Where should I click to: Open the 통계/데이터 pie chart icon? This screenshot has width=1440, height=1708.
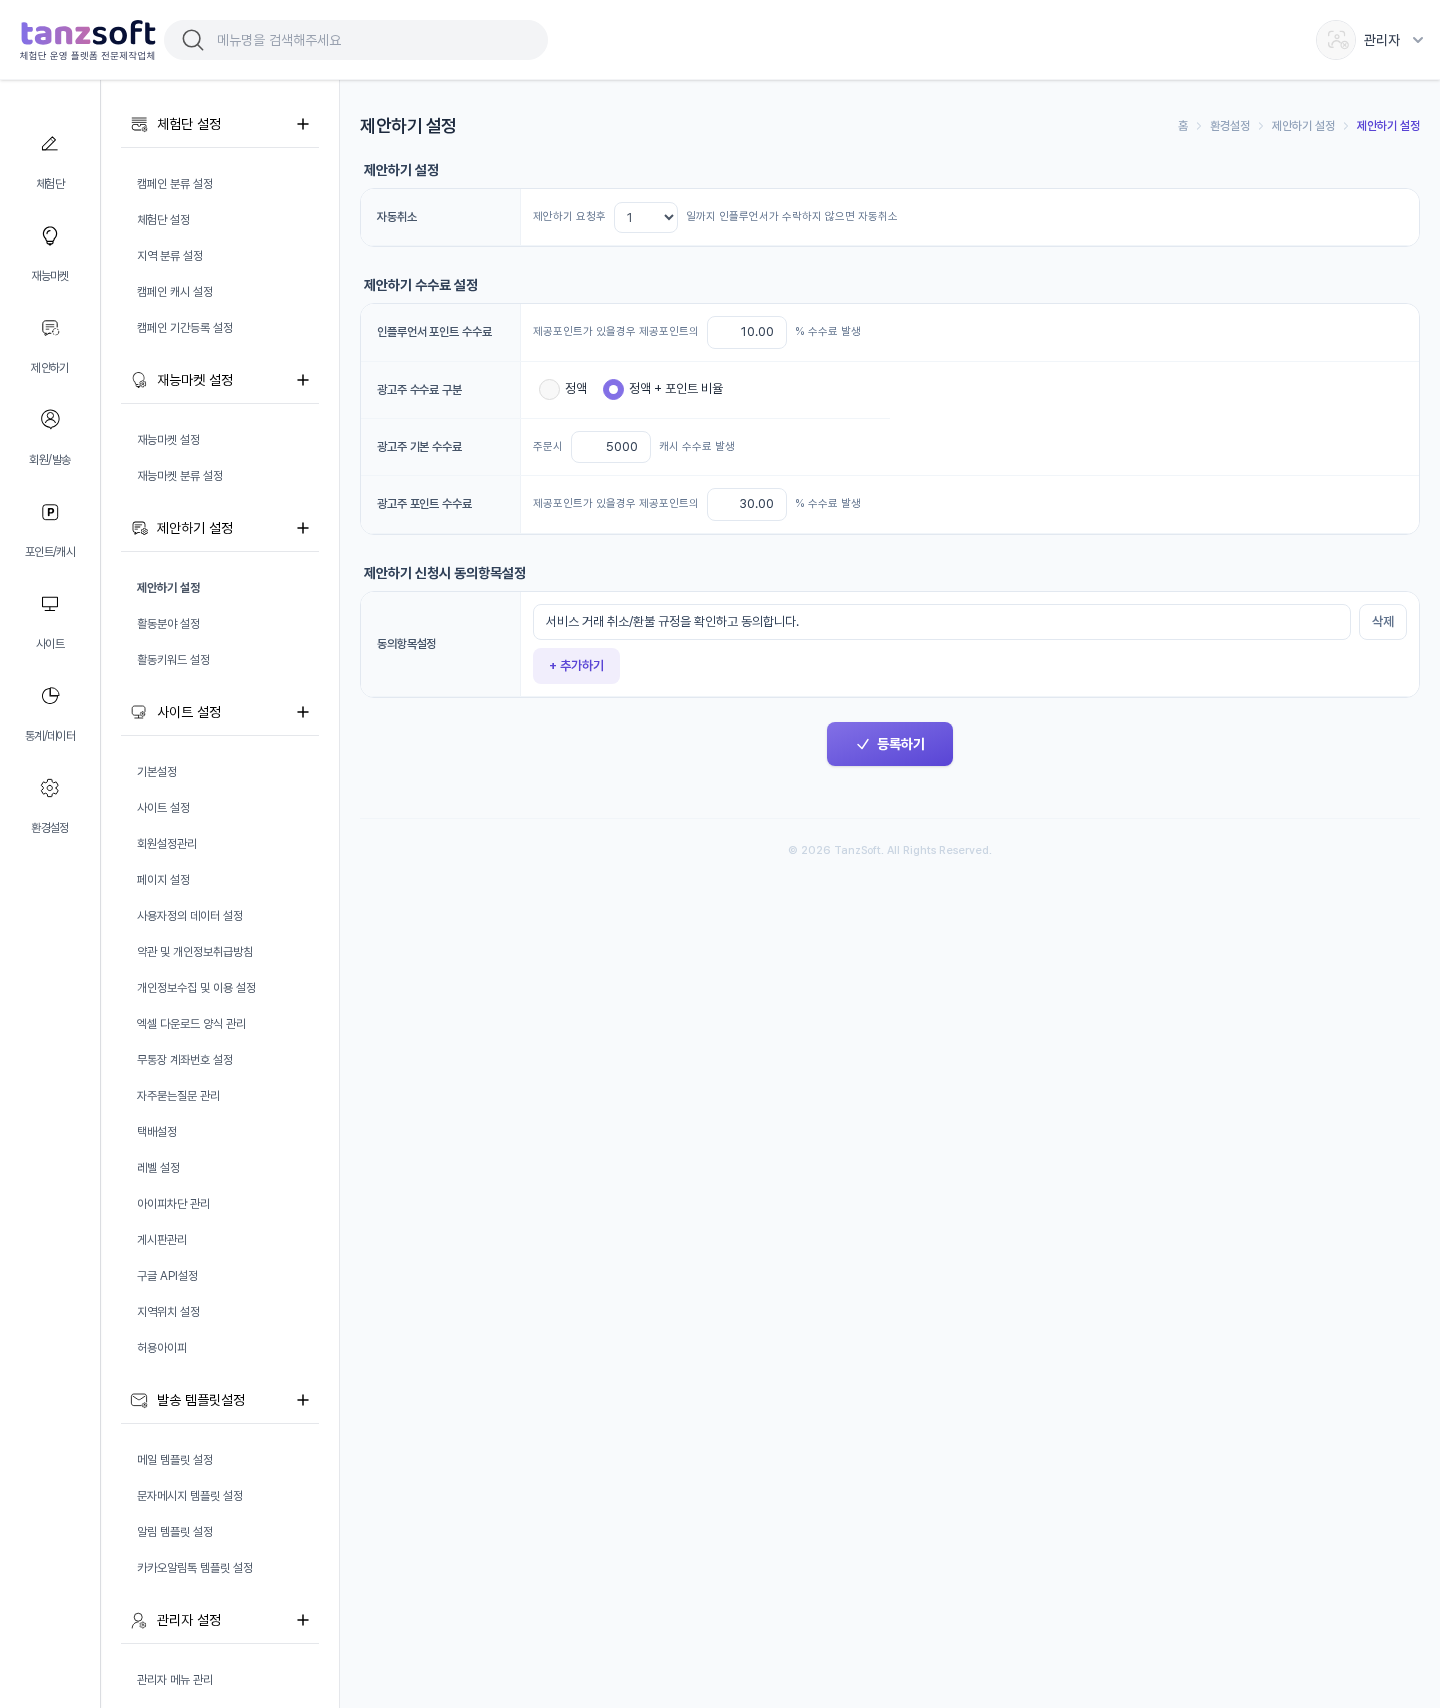pyautogui.click(x=50, y=696)
